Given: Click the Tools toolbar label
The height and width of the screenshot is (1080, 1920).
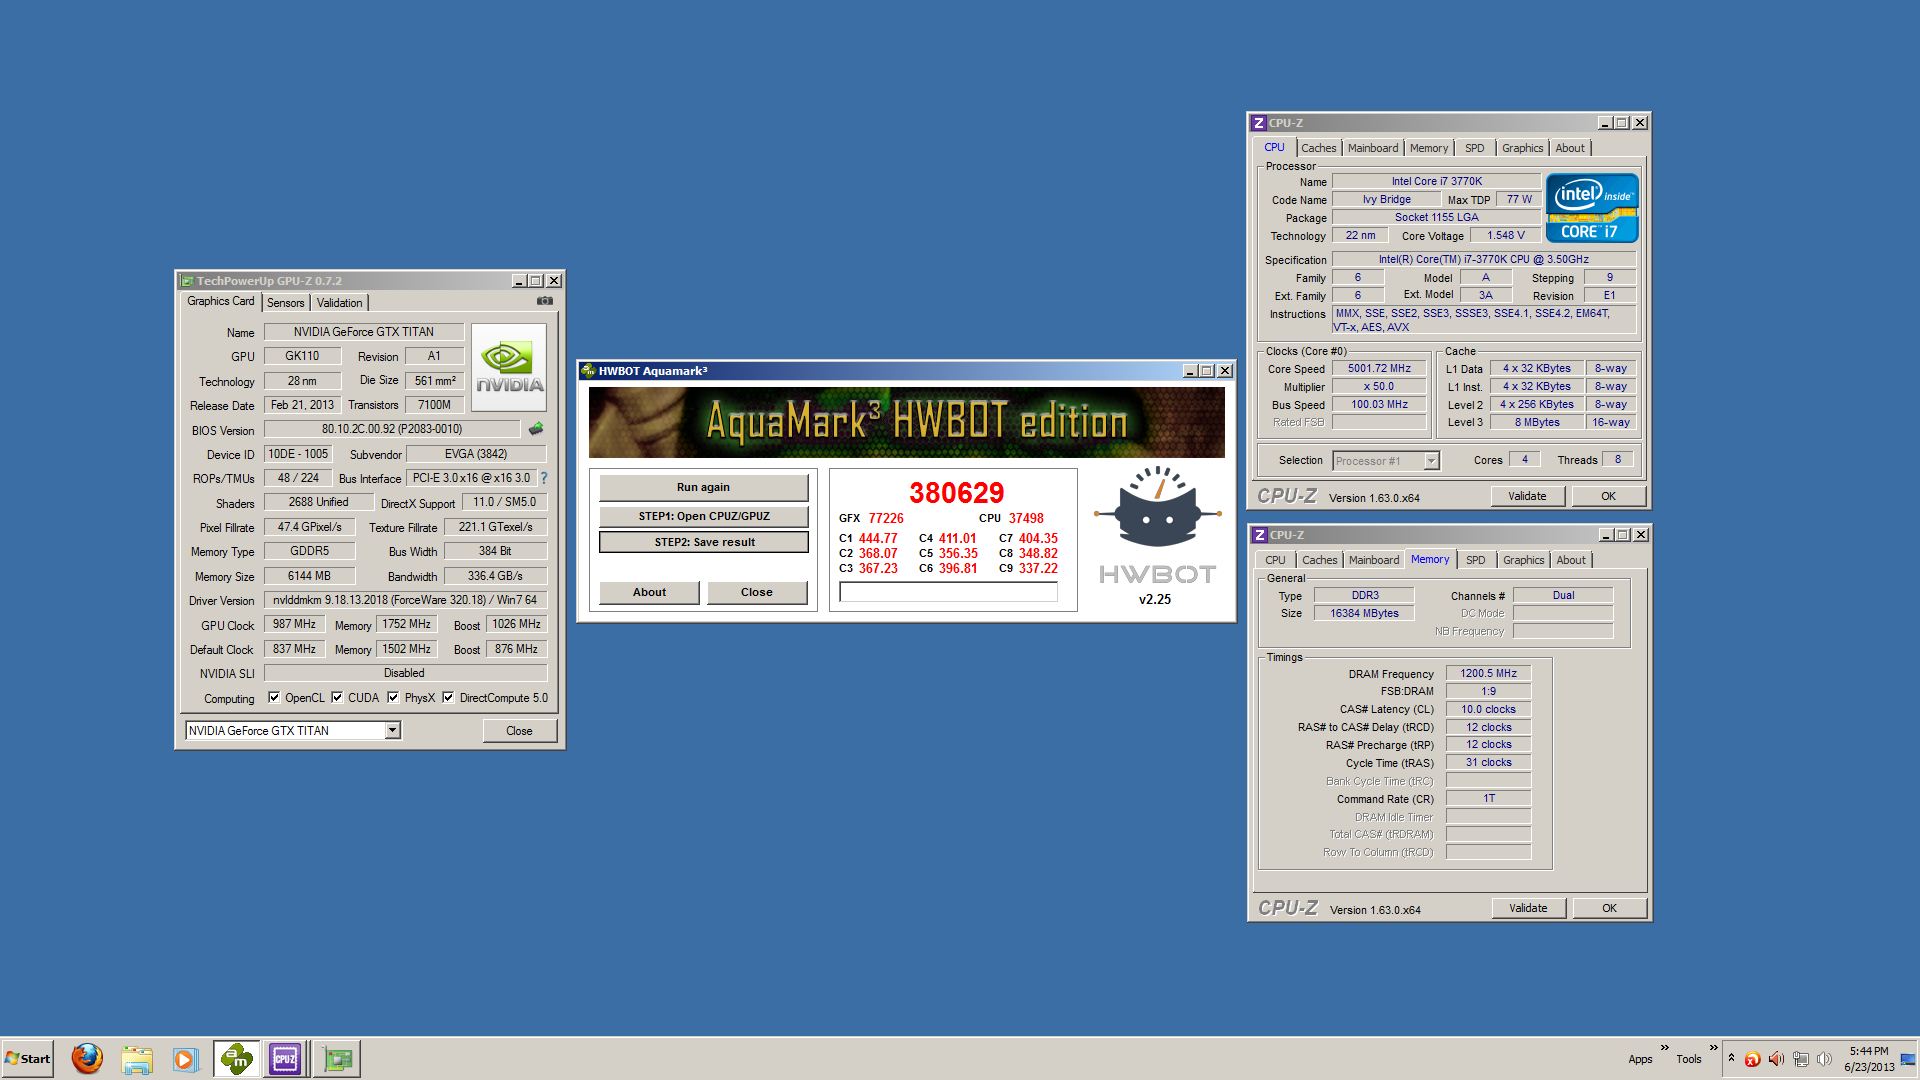Looking at the screenshot, I should click(x=1688, y=1059).
